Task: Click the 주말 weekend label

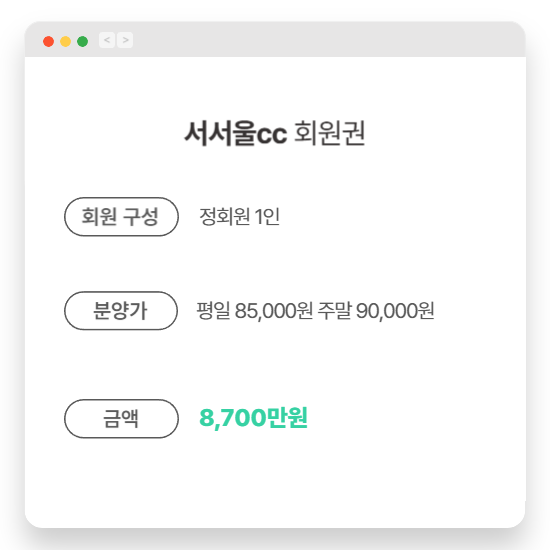Action: coord(334,310)
